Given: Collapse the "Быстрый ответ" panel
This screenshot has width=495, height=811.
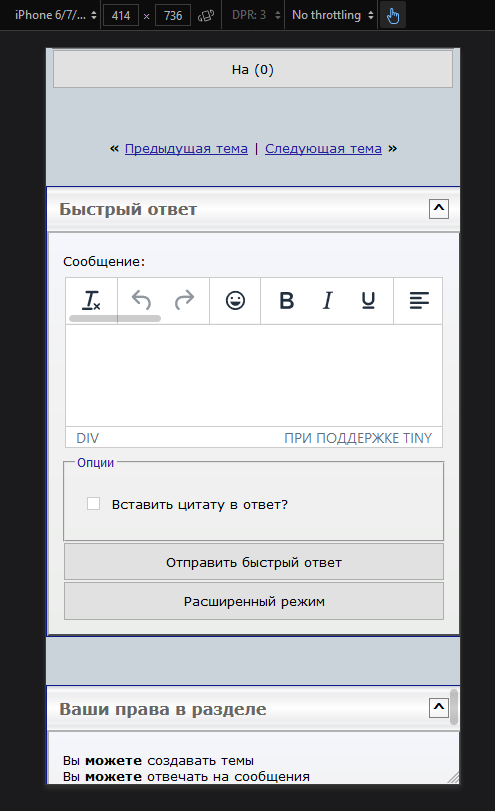Looking at the screenshot, I should click(439, 209).
